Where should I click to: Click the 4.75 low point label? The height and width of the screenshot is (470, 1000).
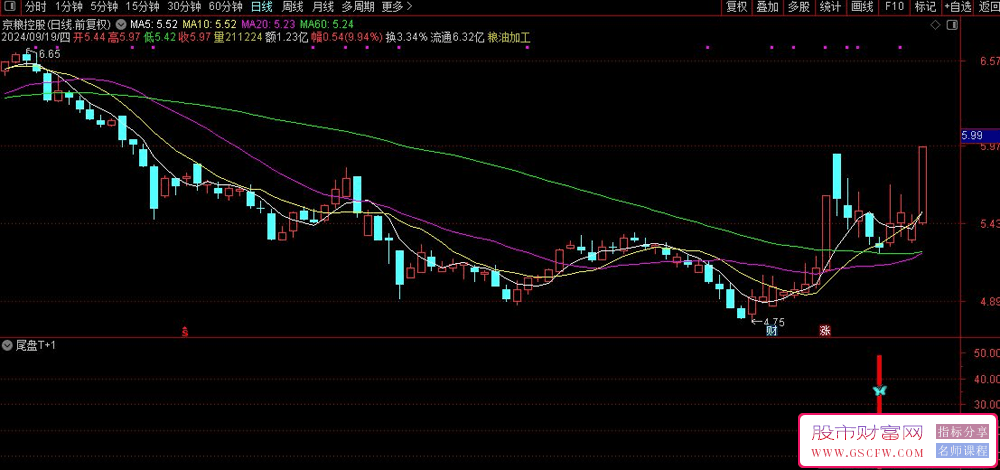click(x=773, y=321)
